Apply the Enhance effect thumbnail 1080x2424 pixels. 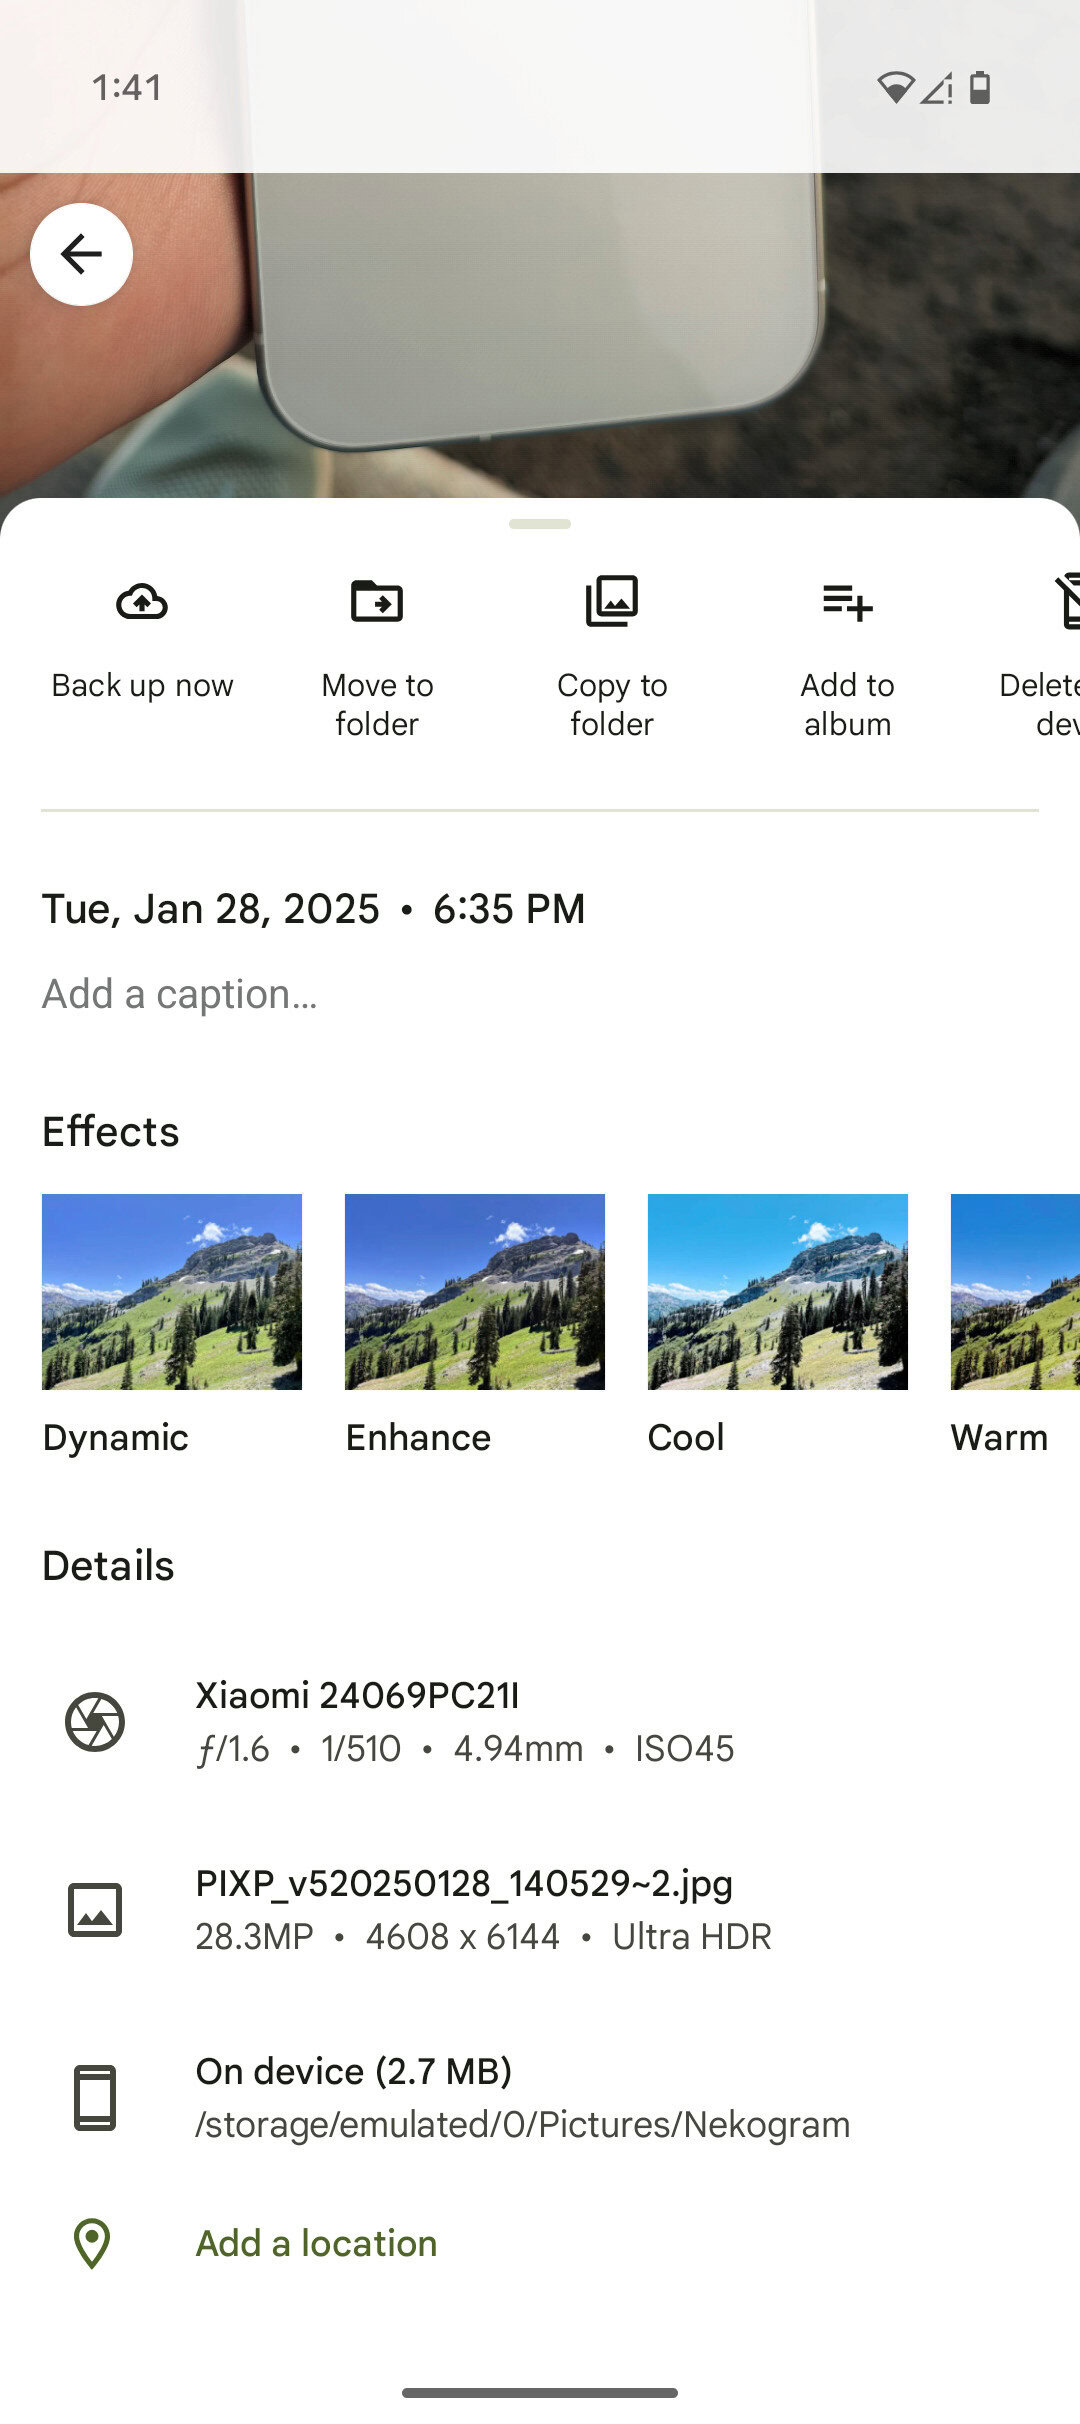[x=475, y=1291]
